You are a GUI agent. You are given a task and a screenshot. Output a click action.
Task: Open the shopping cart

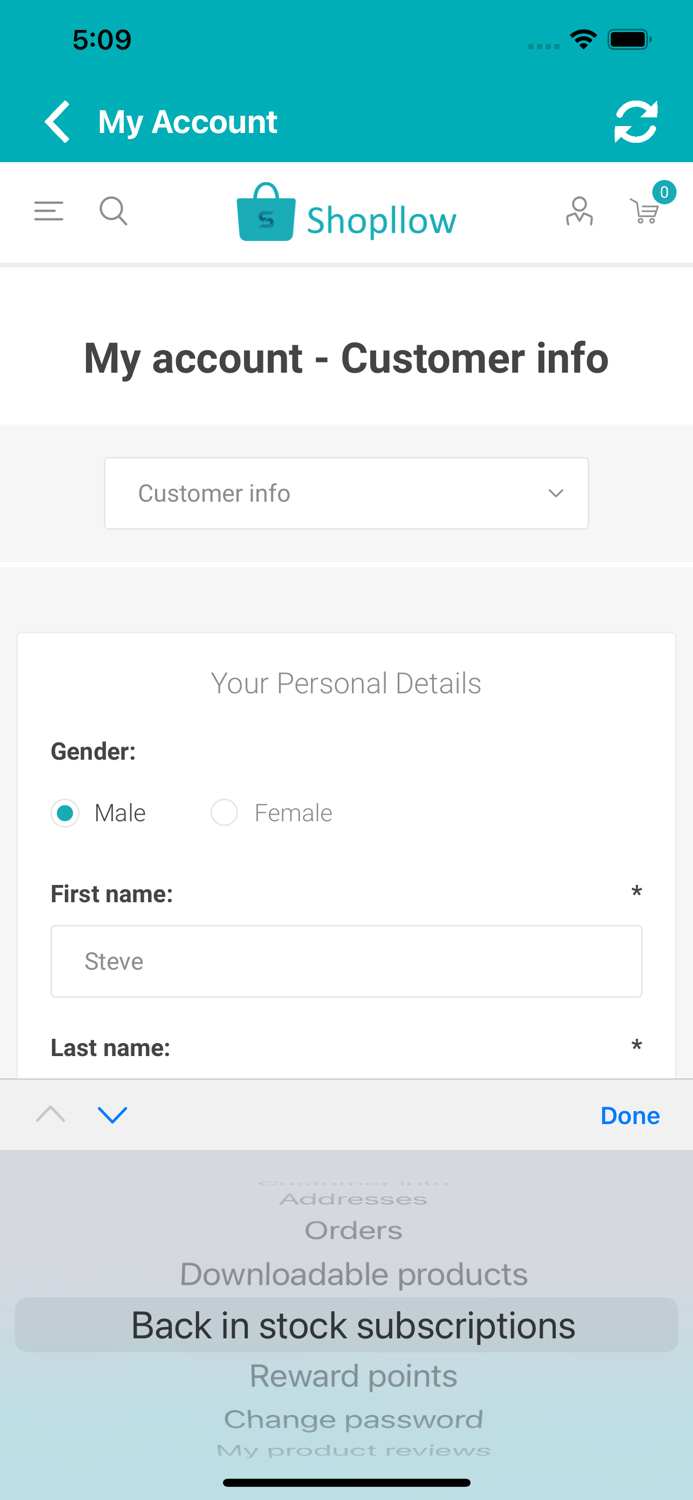click(x=645, y=211)
